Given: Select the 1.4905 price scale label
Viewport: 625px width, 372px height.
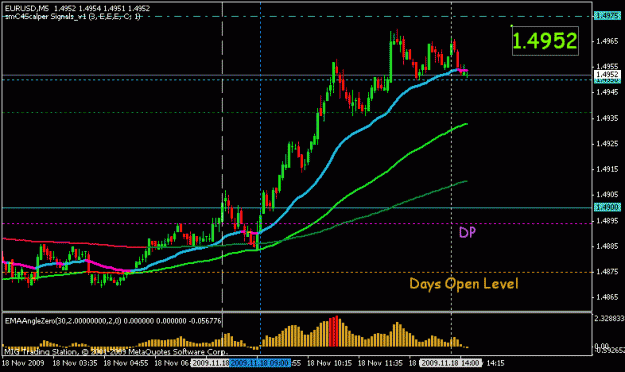Looking at the screenshot, I should click(x=607, y=195).
